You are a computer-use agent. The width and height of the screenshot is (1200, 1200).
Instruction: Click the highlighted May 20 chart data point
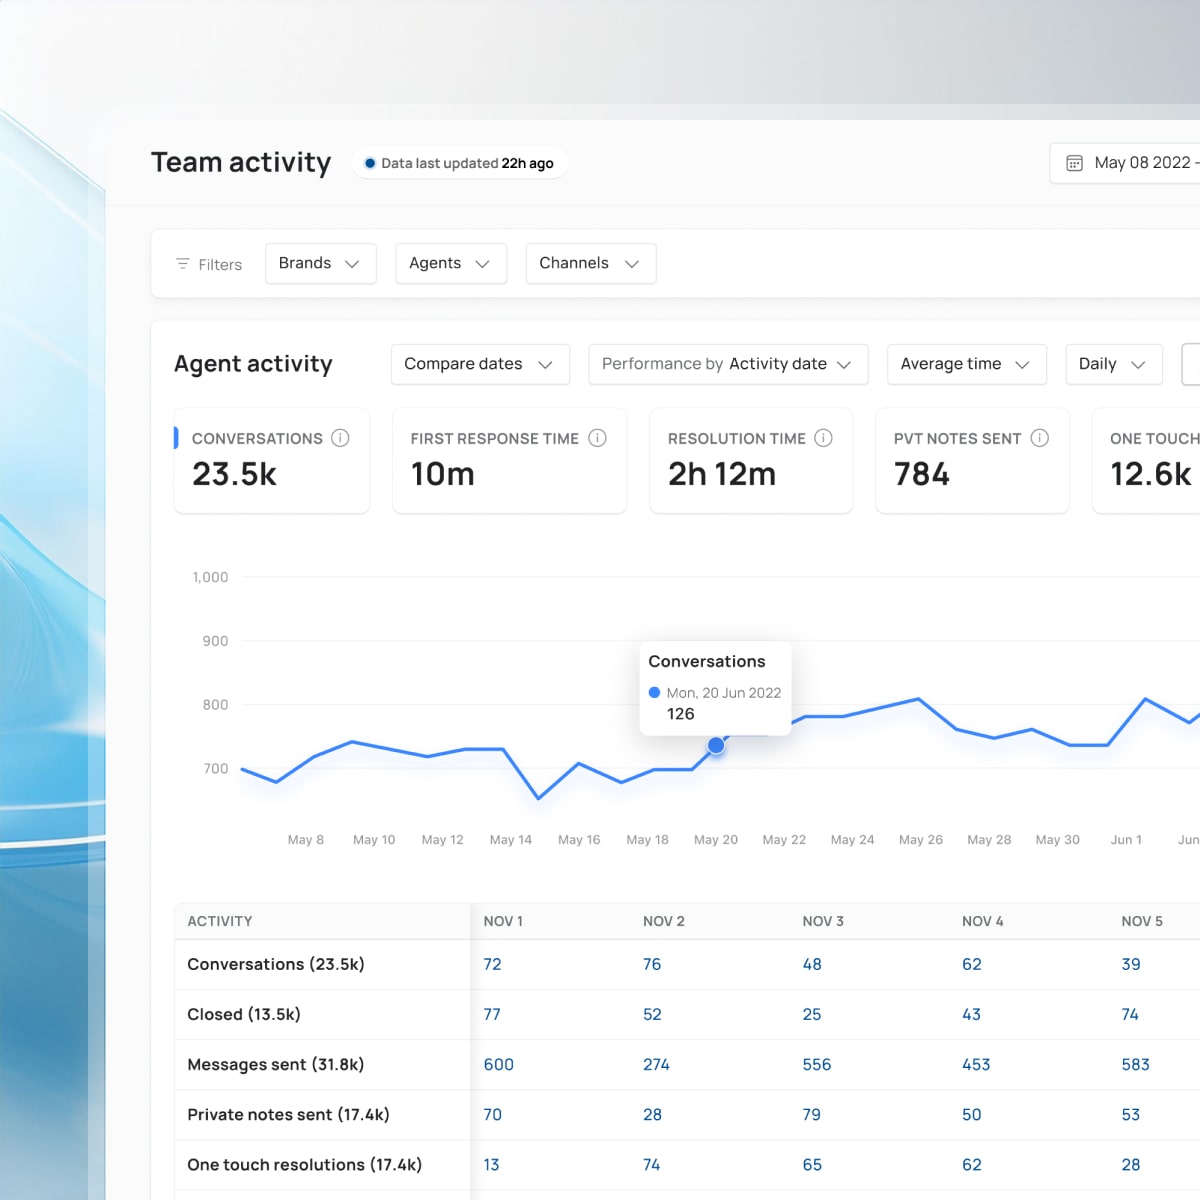coord(716,745)
